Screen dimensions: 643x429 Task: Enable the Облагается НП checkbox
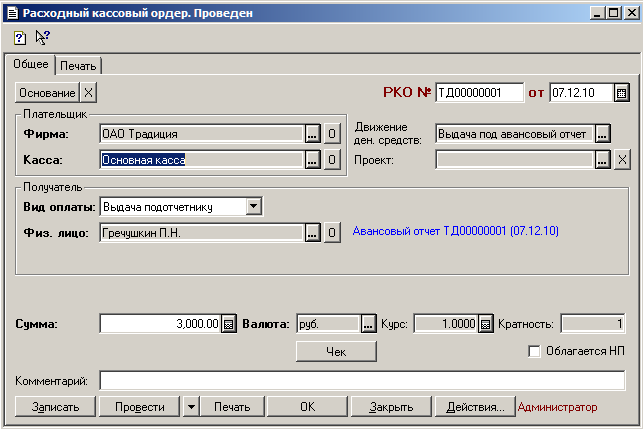[x=534, y=351]
